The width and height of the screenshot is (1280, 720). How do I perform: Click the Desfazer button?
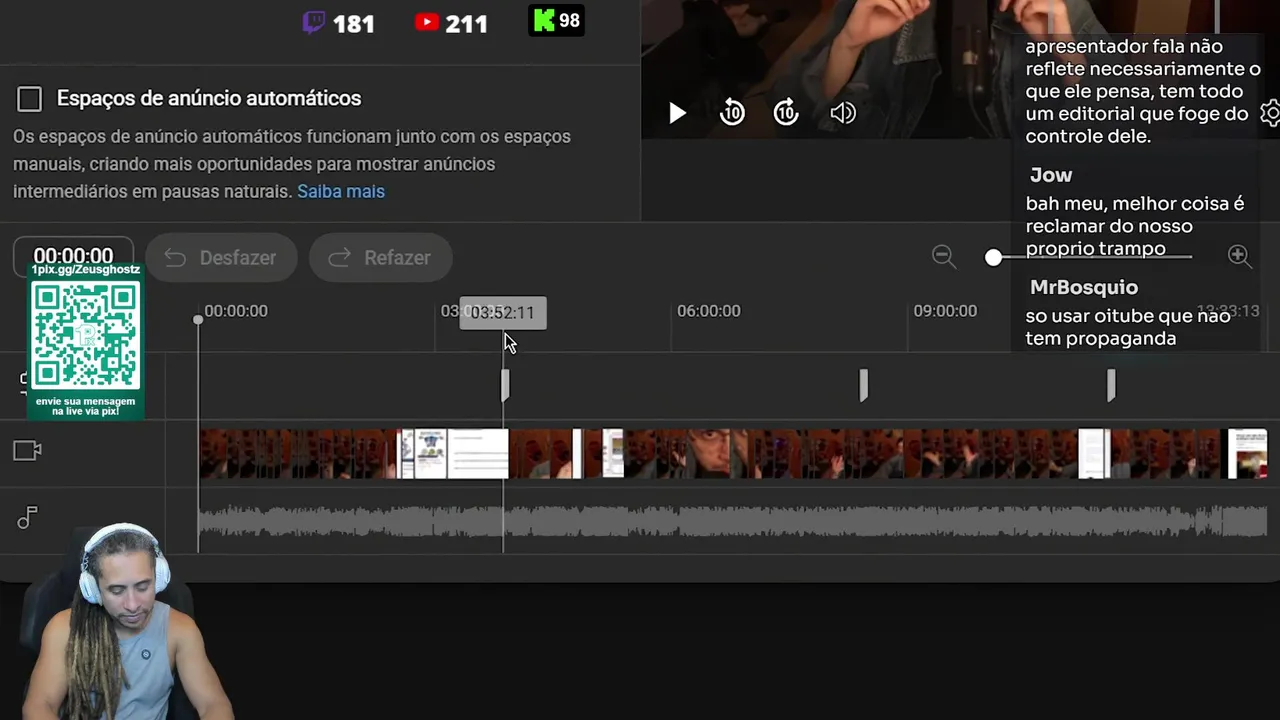221,258
